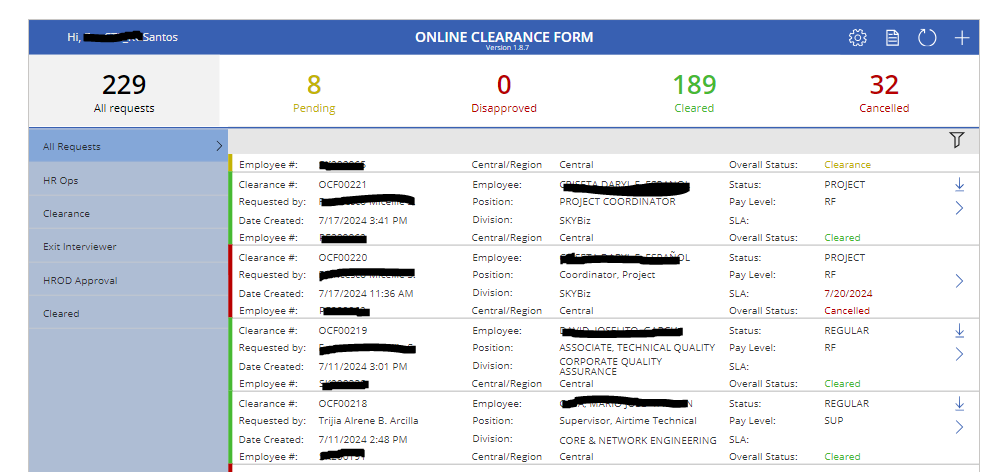Open the filter funnel icon
The image size is (1004, 472).
(x=956, y=141)
